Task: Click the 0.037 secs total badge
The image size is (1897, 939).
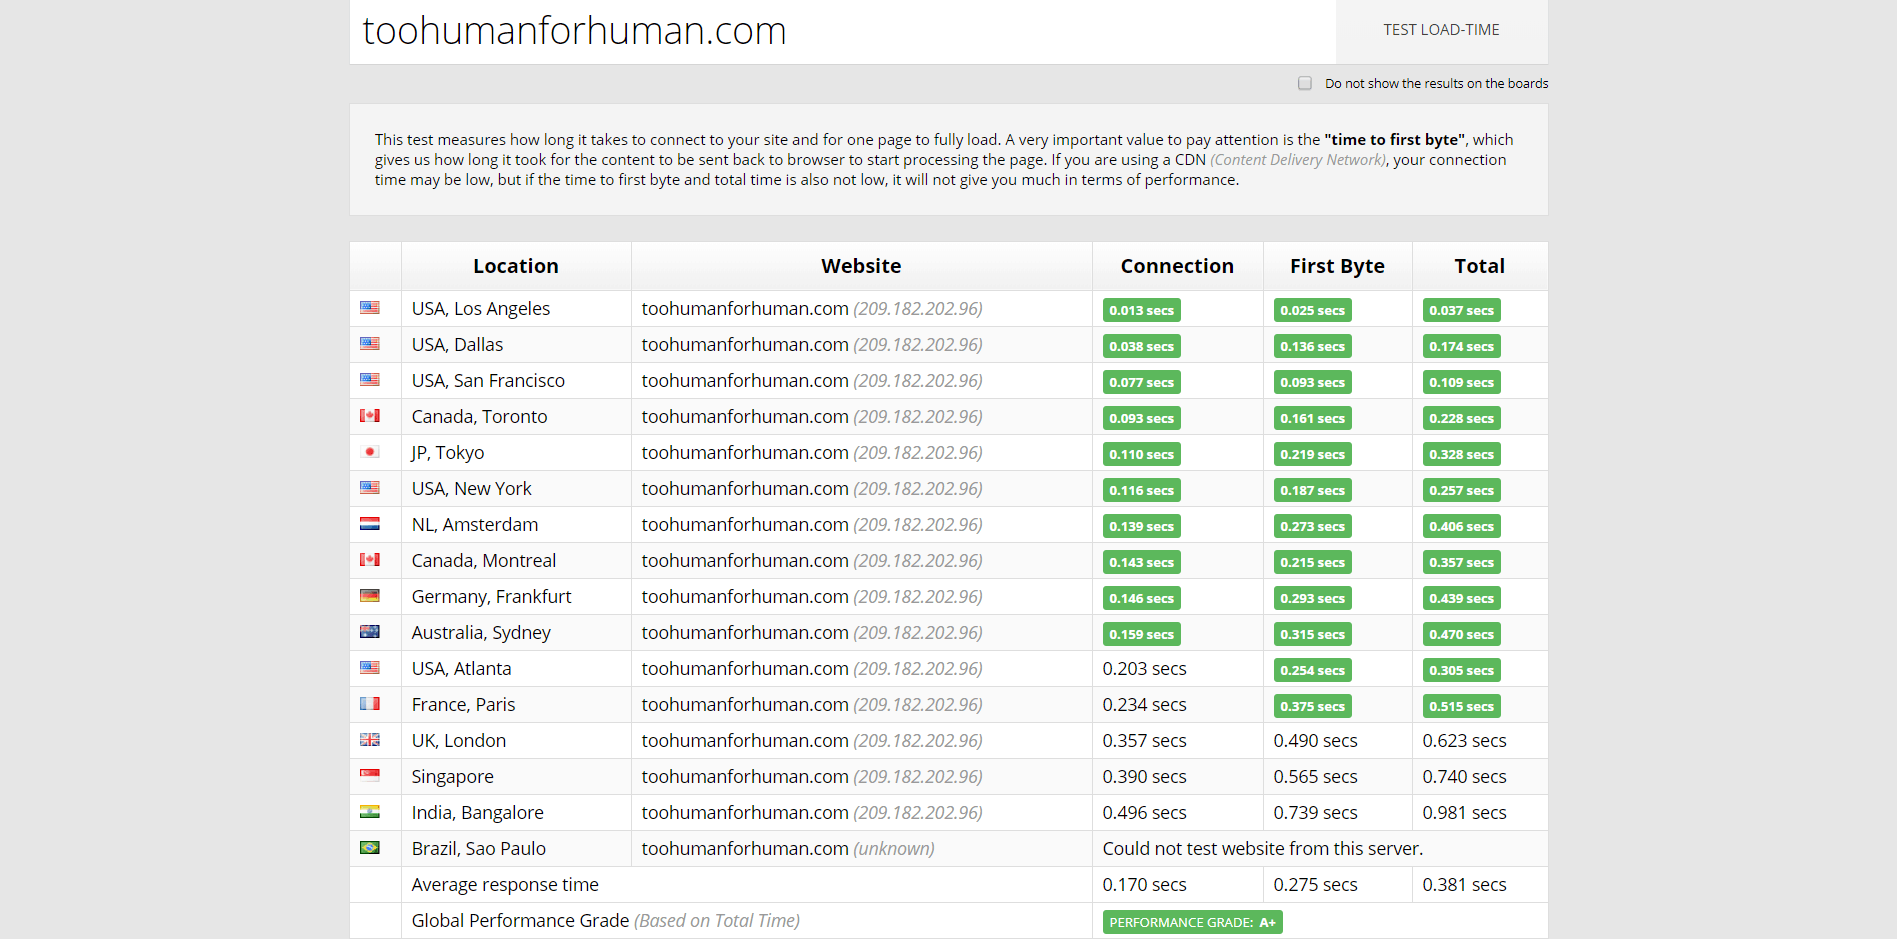Action: click(1461, 310)
